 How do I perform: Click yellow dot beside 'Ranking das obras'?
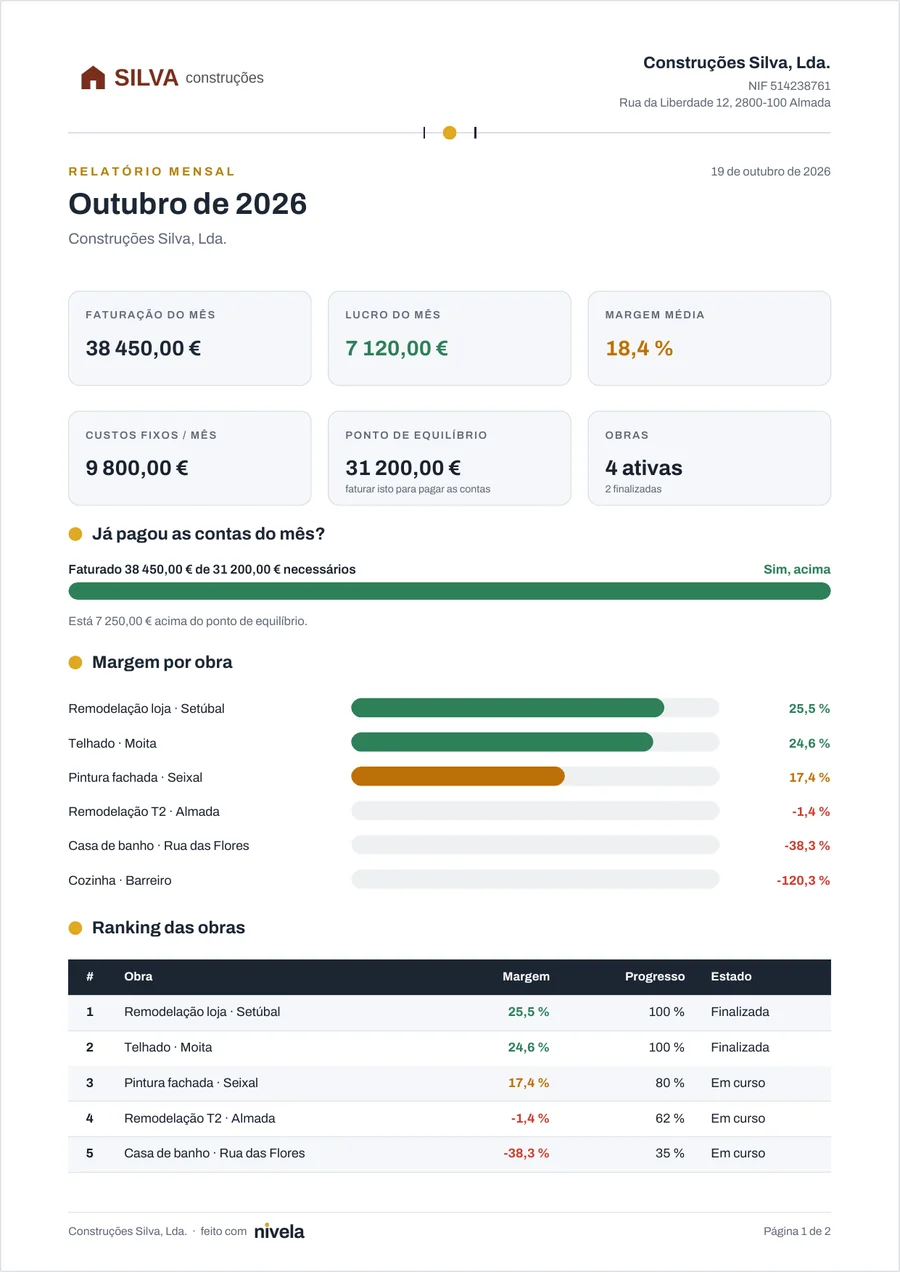point(75,928)
